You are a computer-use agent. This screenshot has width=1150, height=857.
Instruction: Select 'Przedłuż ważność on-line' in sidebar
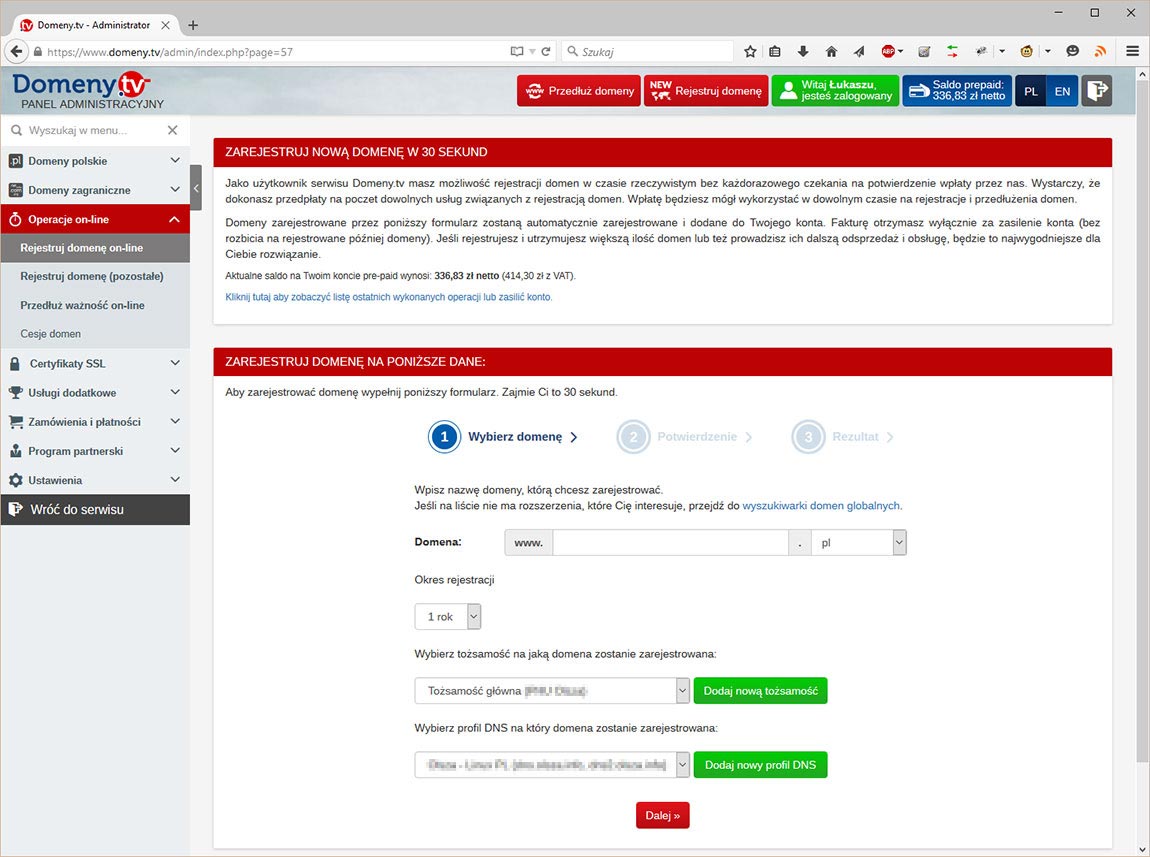(82, 305)
